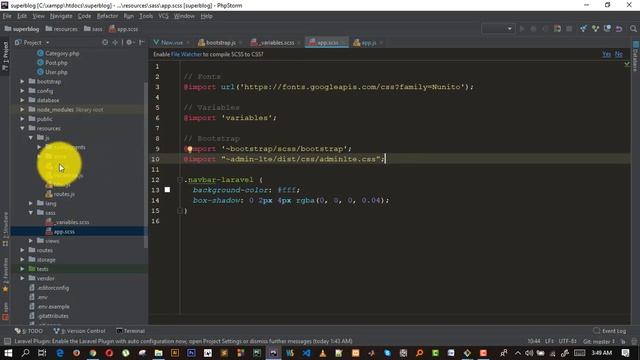Click the File Watcher link in the notification
This screenshot has width=640, height=360.
pos(186,54)
